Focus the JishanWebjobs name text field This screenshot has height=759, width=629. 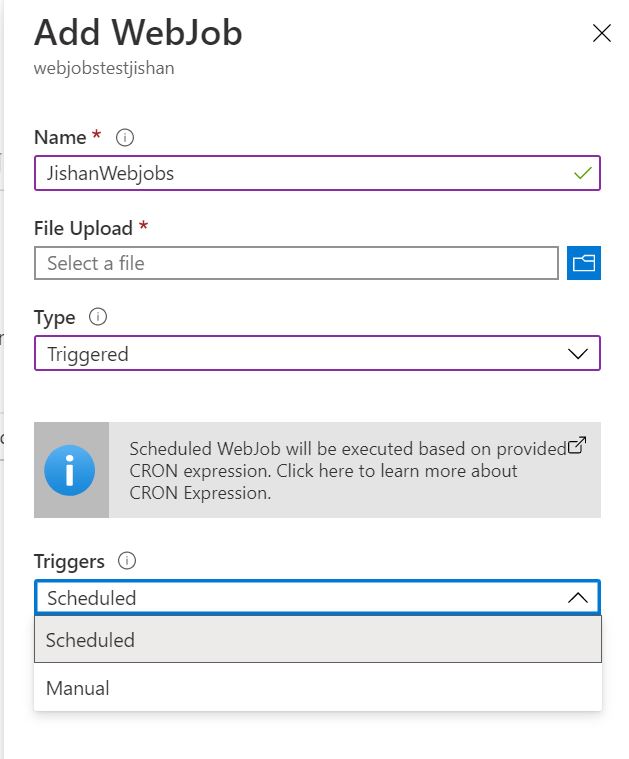pyautogui.click(x=317, y=173)
